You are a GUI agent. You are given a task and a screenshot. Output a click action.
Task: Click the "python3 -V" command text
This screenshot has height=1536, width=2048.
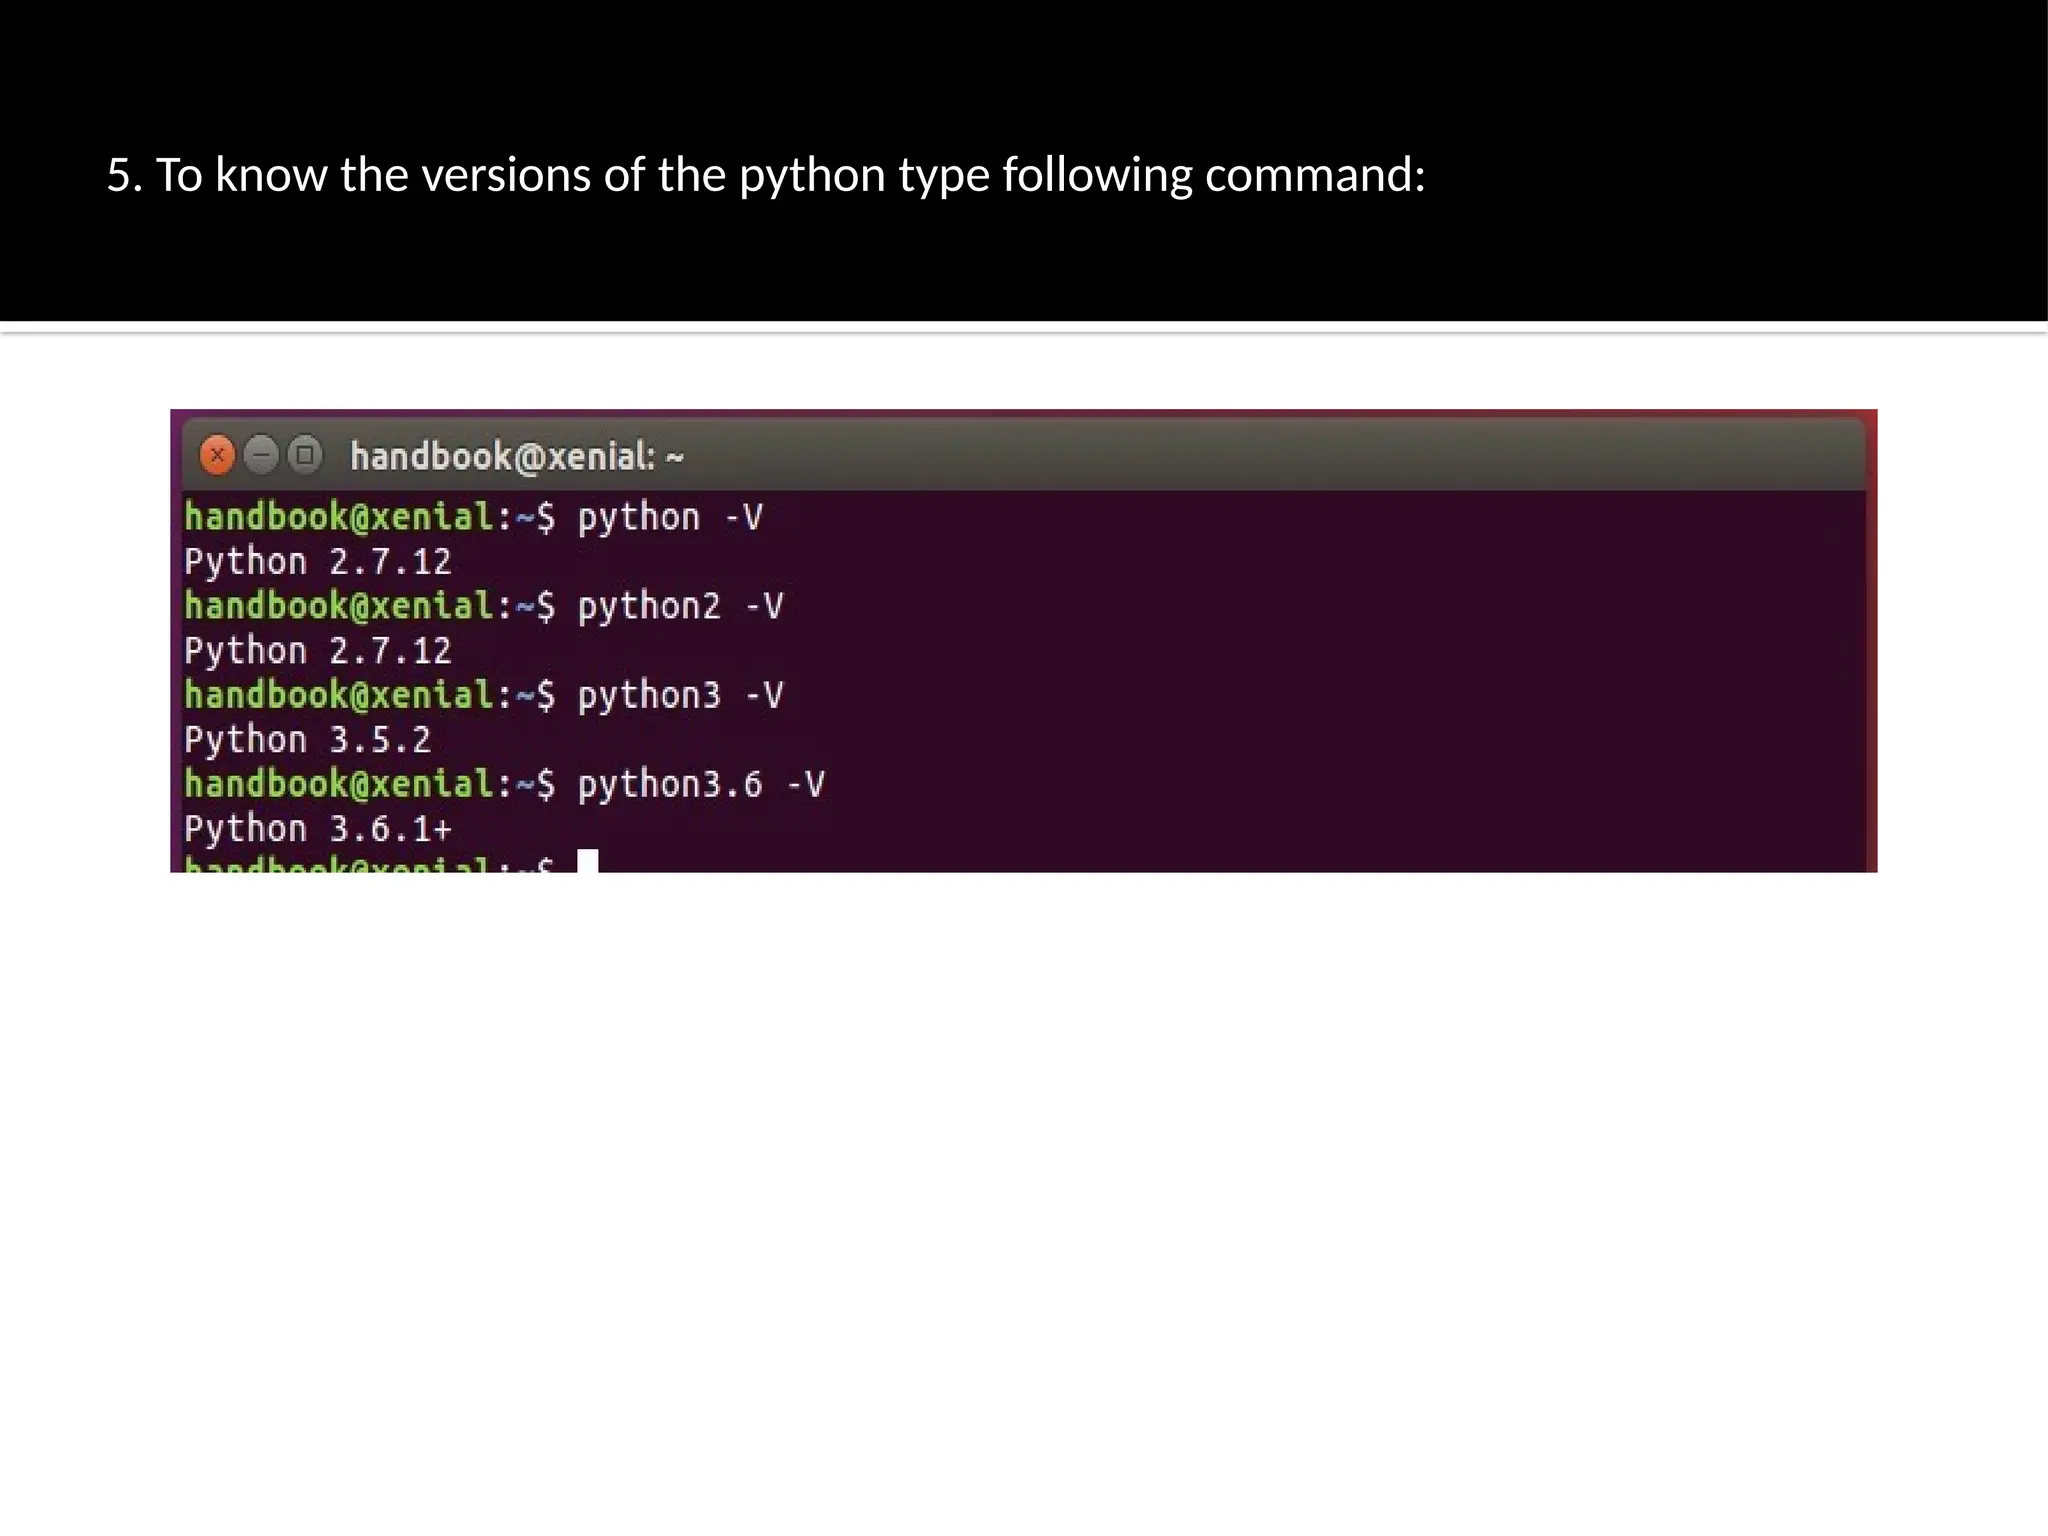(x=680, y=696)
